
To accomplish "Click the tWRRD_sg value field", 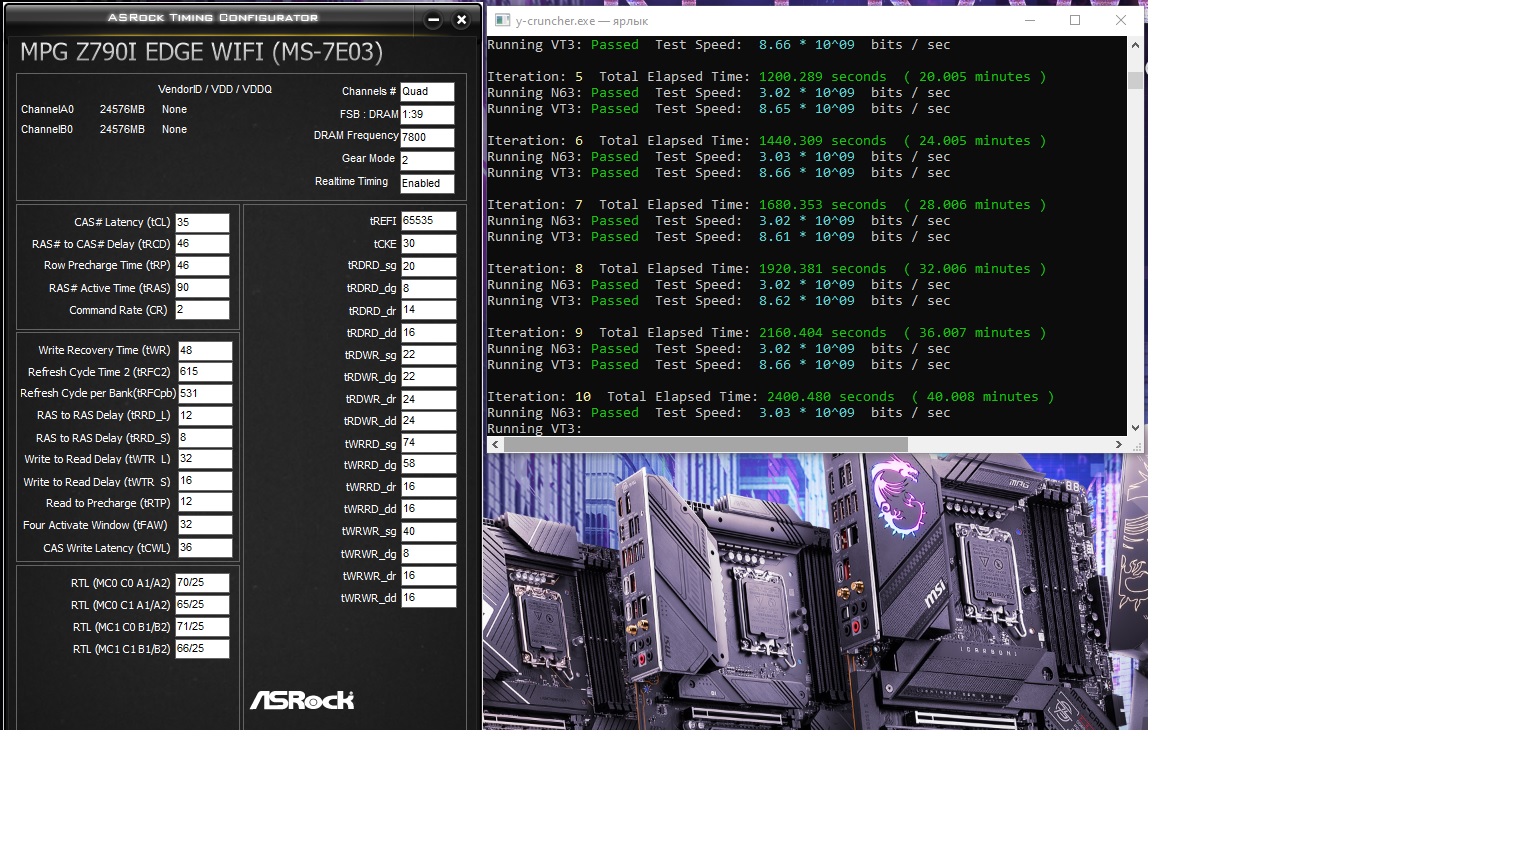I will [429, 443].
